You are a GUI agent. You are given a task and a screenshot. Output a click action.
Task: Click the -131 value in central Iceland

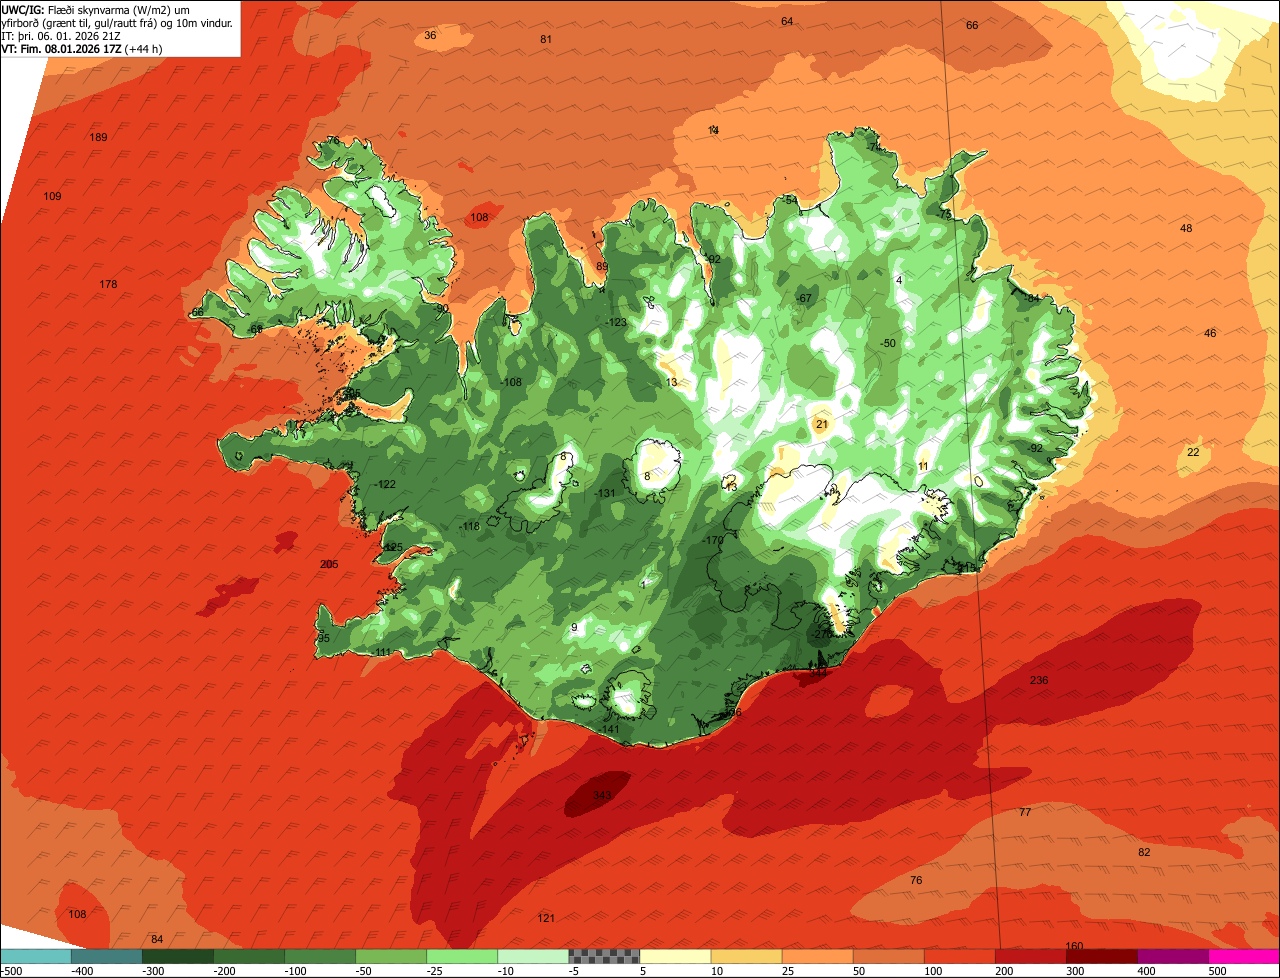[x=605, y=493]
